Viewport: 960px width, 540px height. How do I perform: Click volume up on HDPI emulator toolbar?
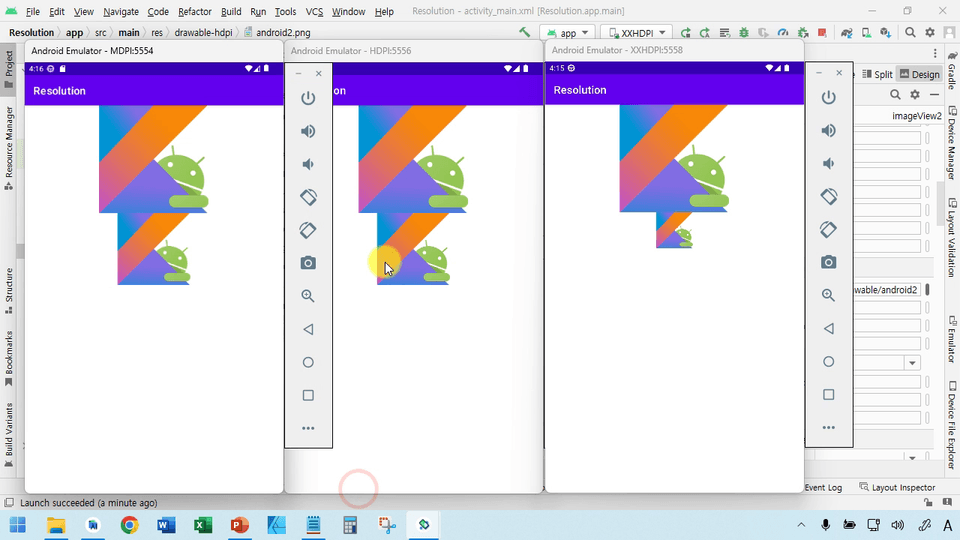[308, 131]
